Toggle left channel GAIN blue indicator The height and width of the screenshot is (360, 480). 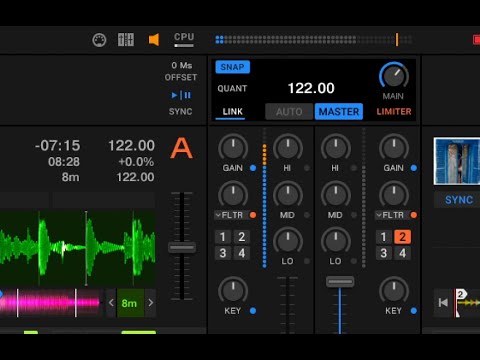(x=253, y=168)
